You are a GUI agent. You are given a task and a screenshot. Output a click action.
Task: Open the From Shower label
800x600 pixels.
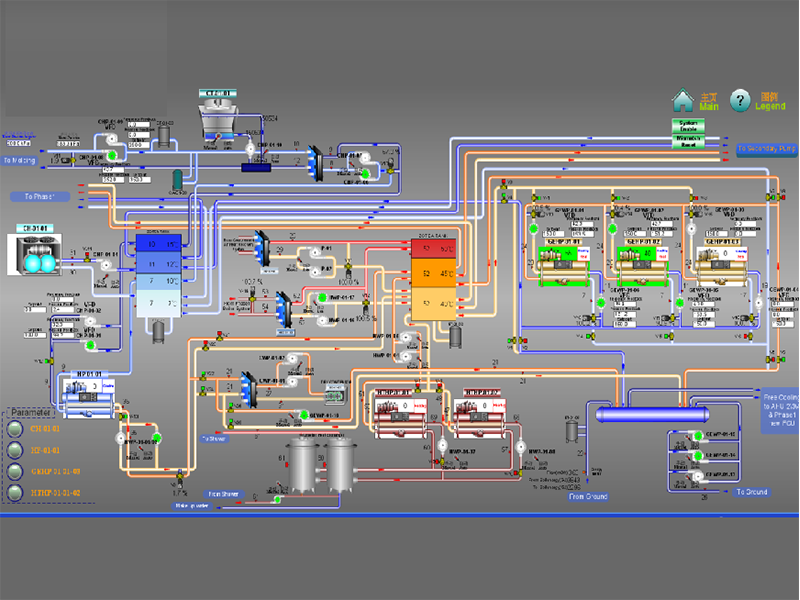click(223, 494)
